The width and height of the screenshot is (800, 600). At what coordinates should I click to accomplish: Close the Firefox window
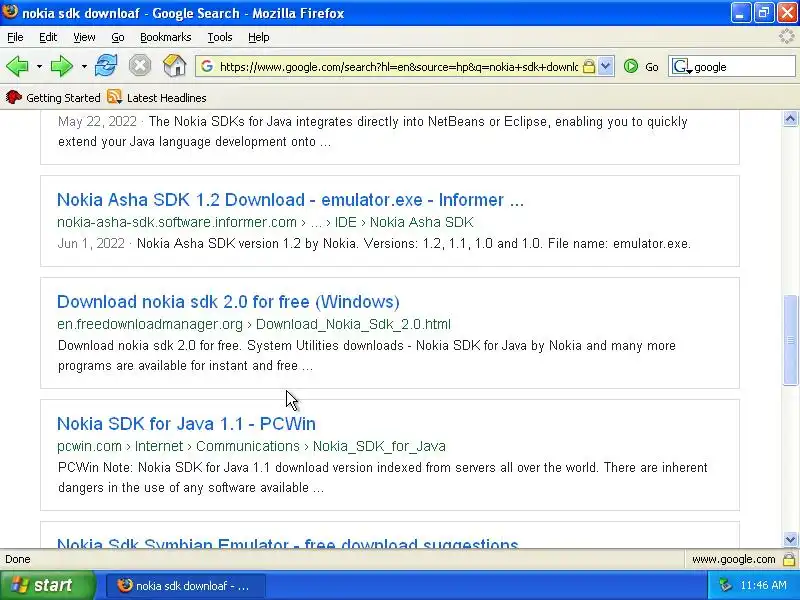point(787,13)
